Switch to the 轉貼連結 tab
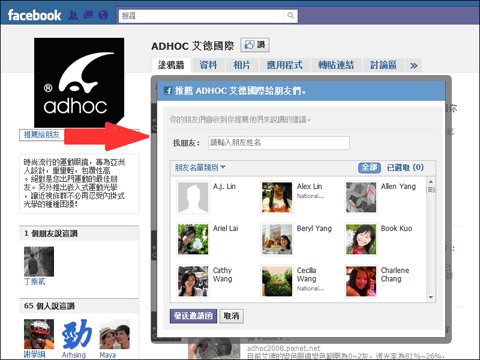Viewport: 480px width, 360px height. pos(336,65)
